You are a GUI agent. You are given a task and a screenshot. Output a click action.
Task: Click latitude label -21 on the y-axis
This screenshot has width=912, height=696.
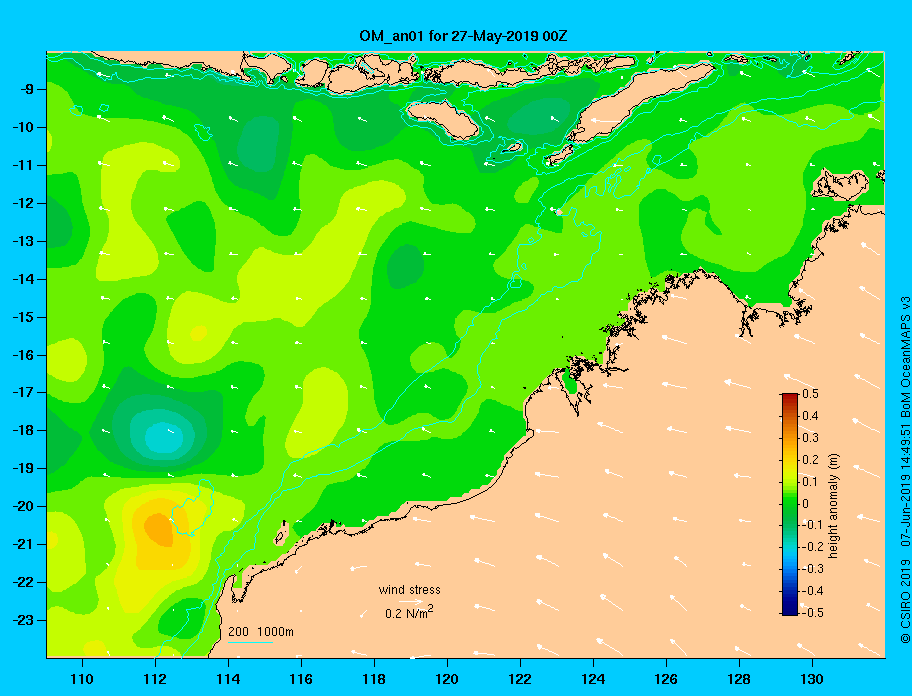pos(23,544)
